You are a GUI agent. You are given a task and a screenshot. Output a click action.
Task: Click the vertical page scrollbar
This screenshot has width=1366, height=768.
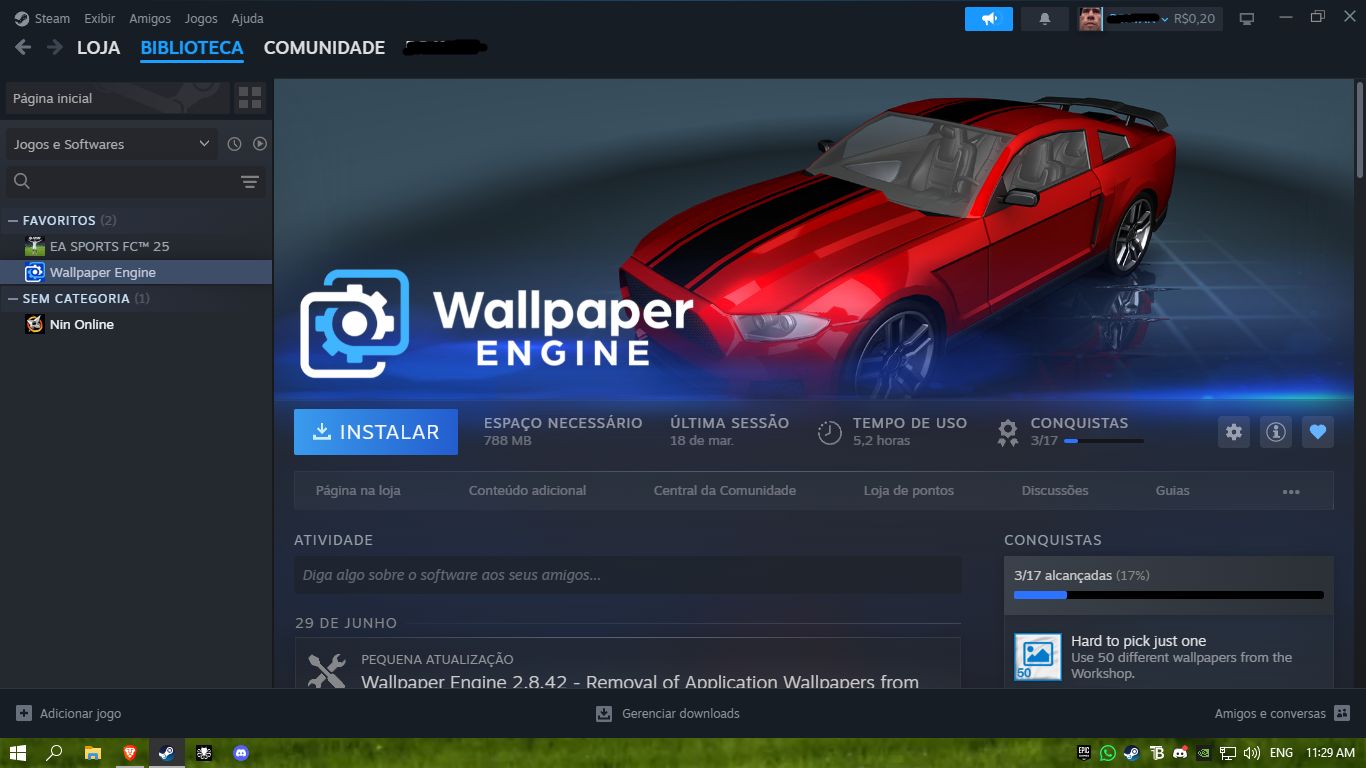tap(1360, 130)
